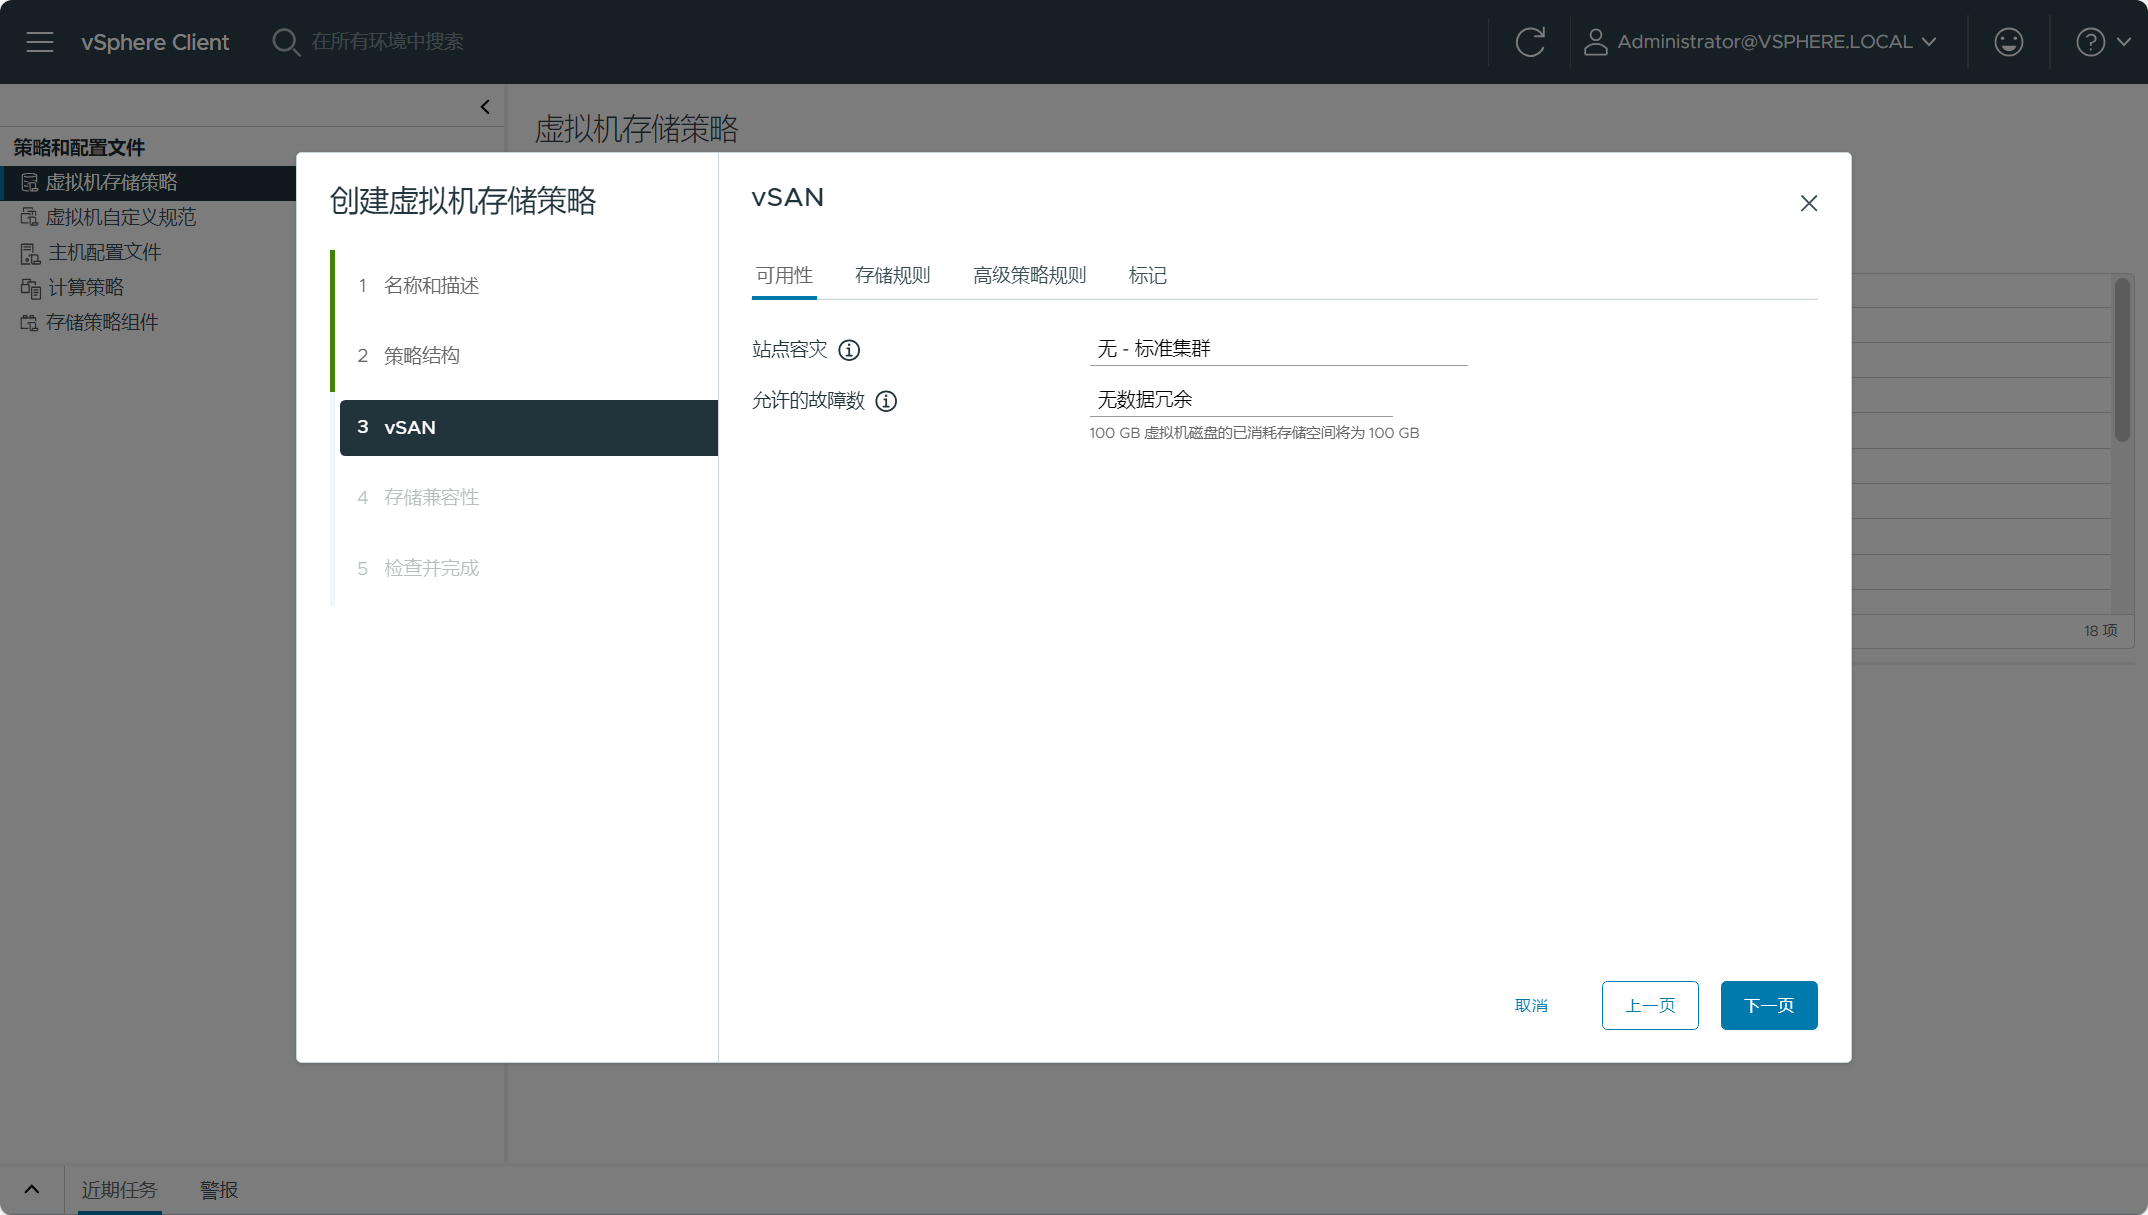
Task: Expand the Administrator@VSPHERE.LOCAL user menu
Action: [1930, 41]
